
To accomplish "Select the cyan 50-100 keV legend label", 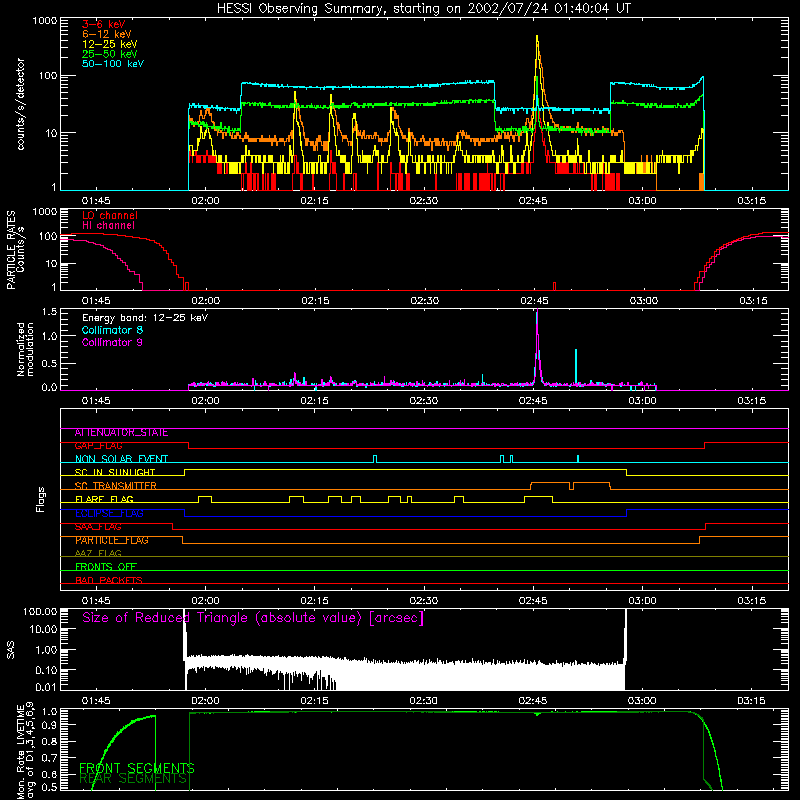I will [x=113, y=64].
